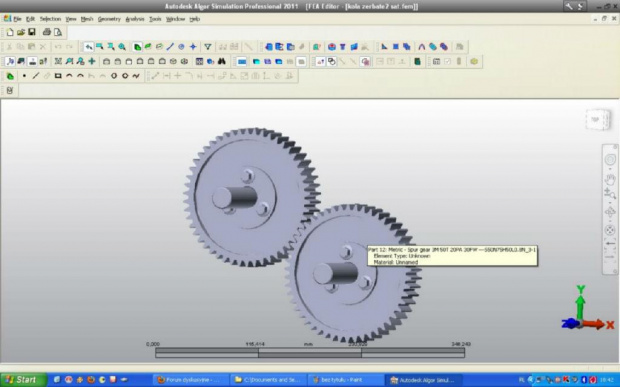Click the Print preview icon

(x=58, y=32)
